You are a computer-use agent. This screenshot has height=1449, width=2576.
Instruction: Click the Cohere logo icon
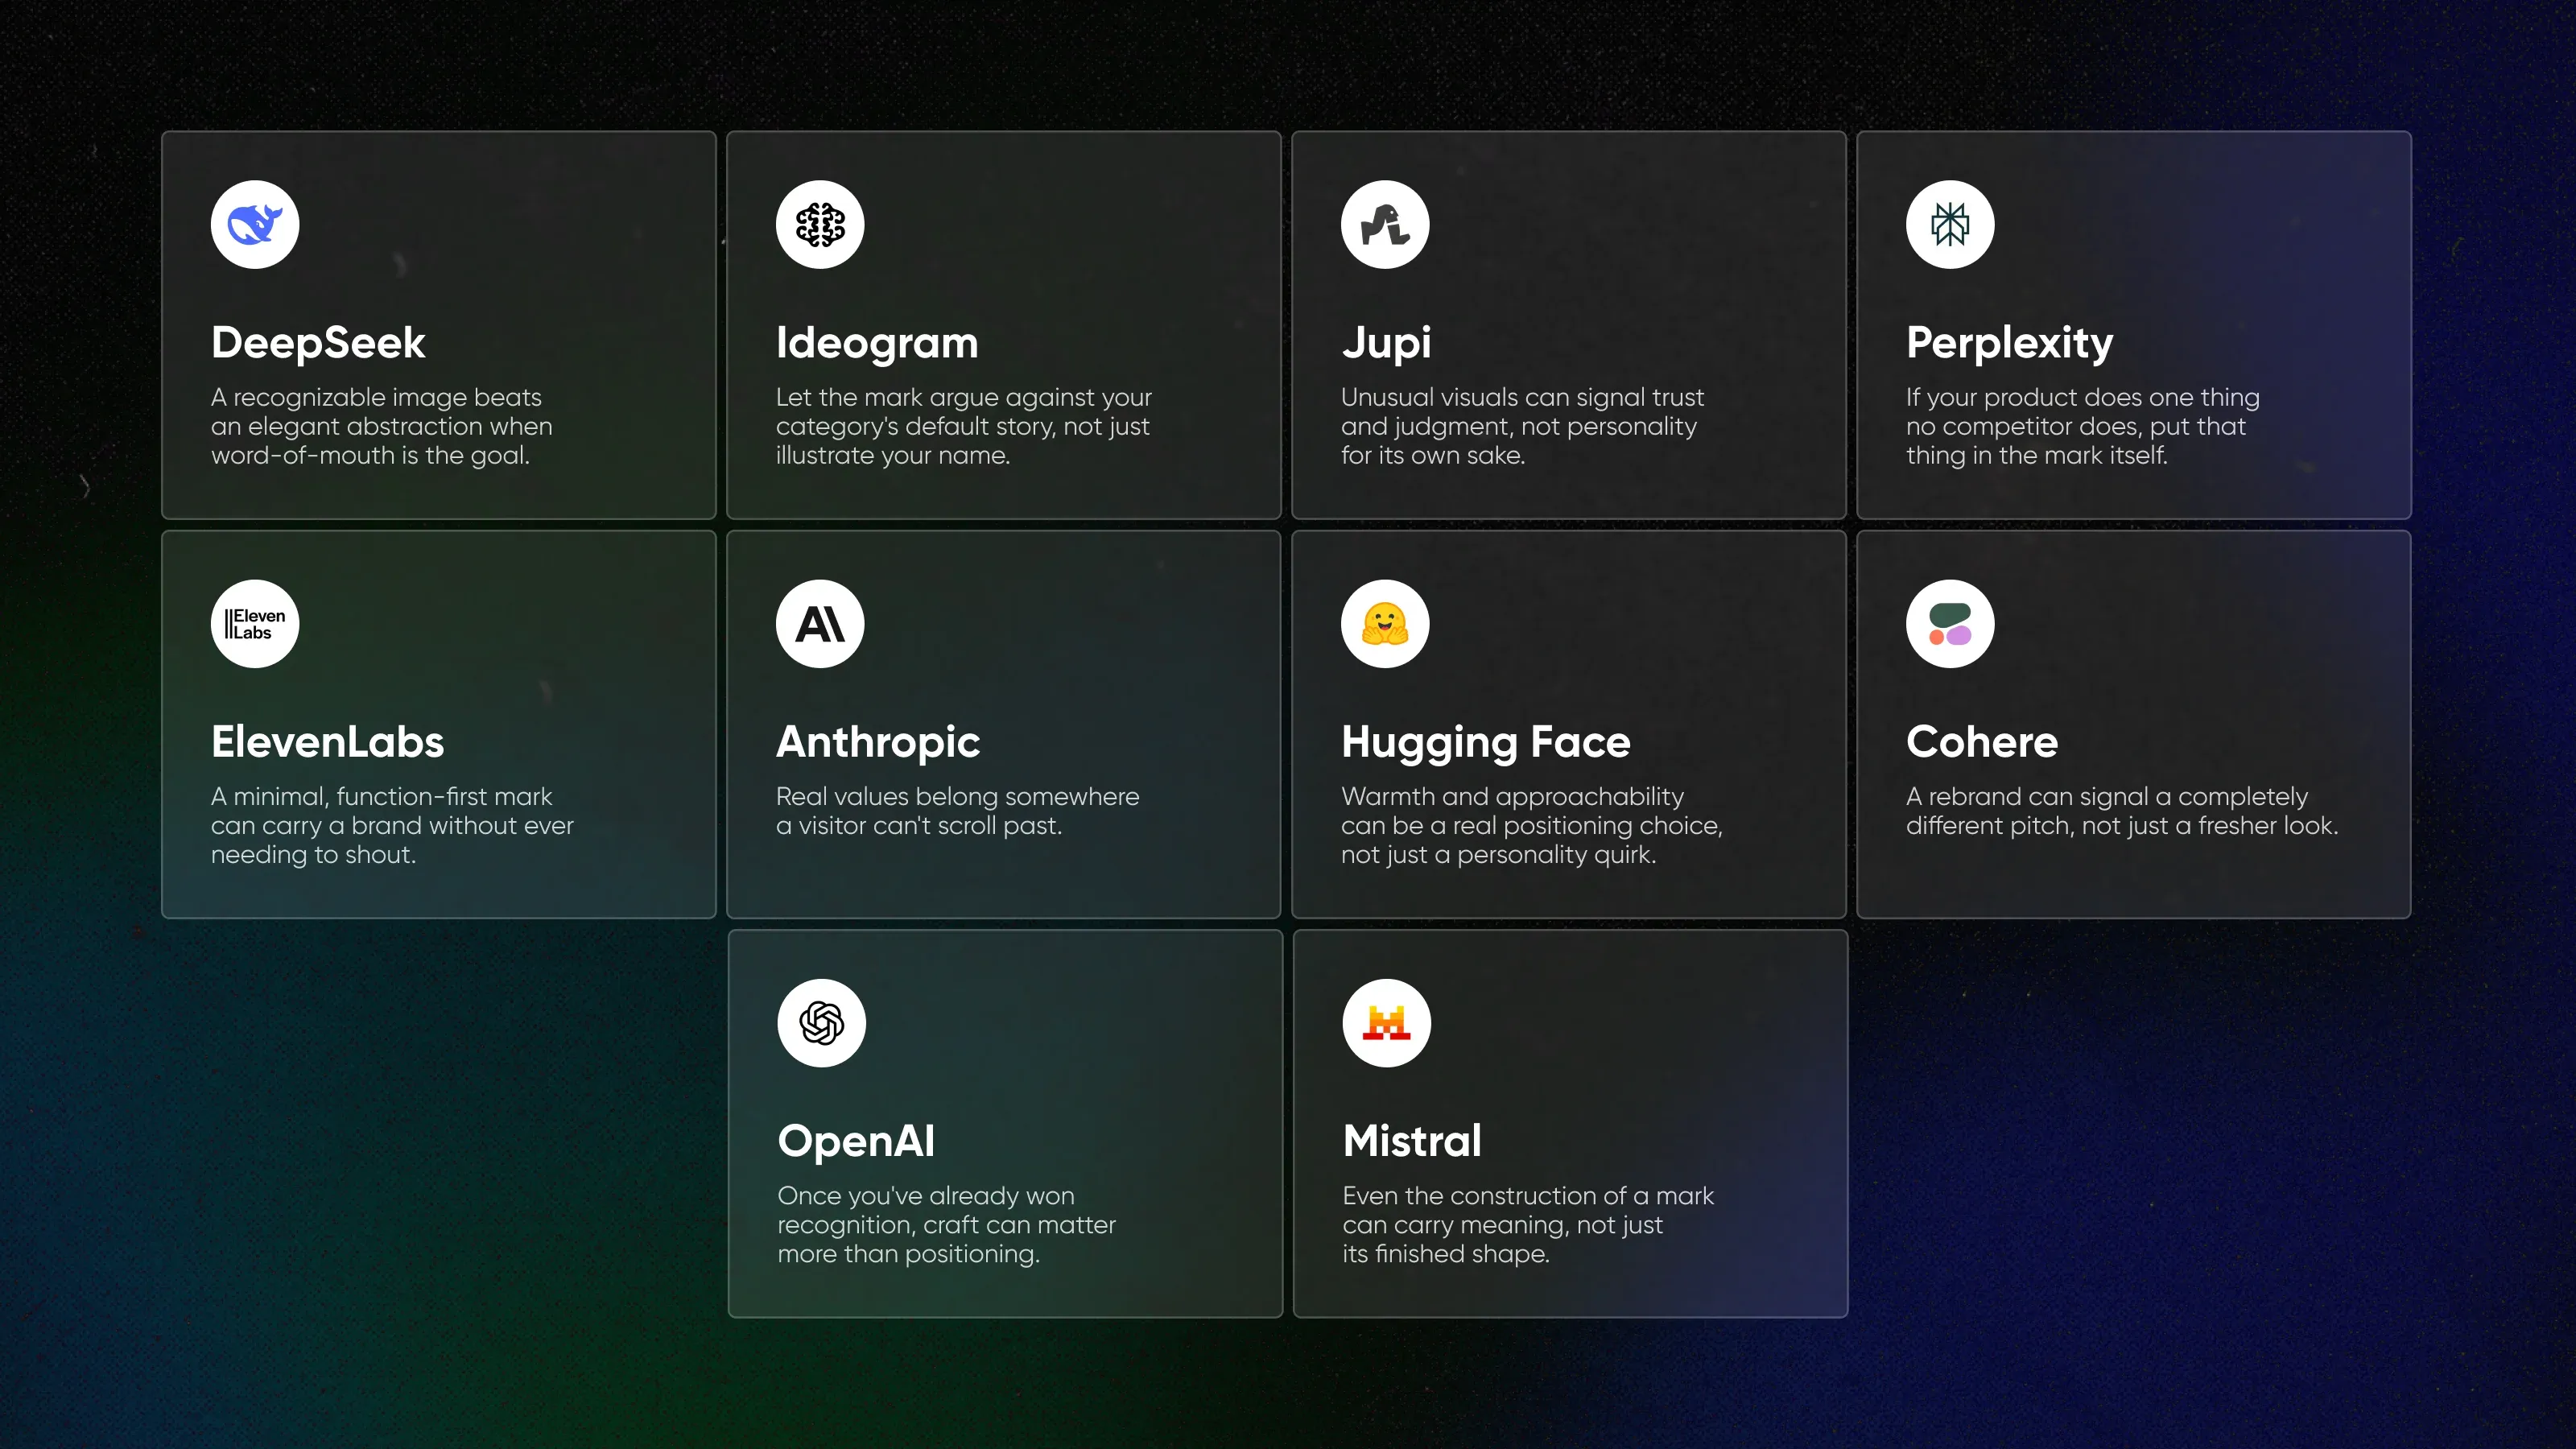coord(1950,623)
